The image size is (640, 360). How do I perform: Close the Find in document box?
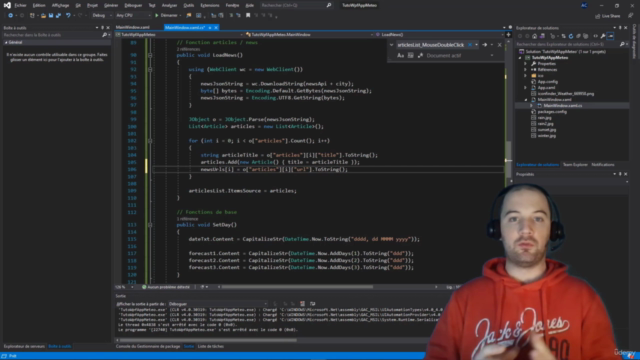499,45
